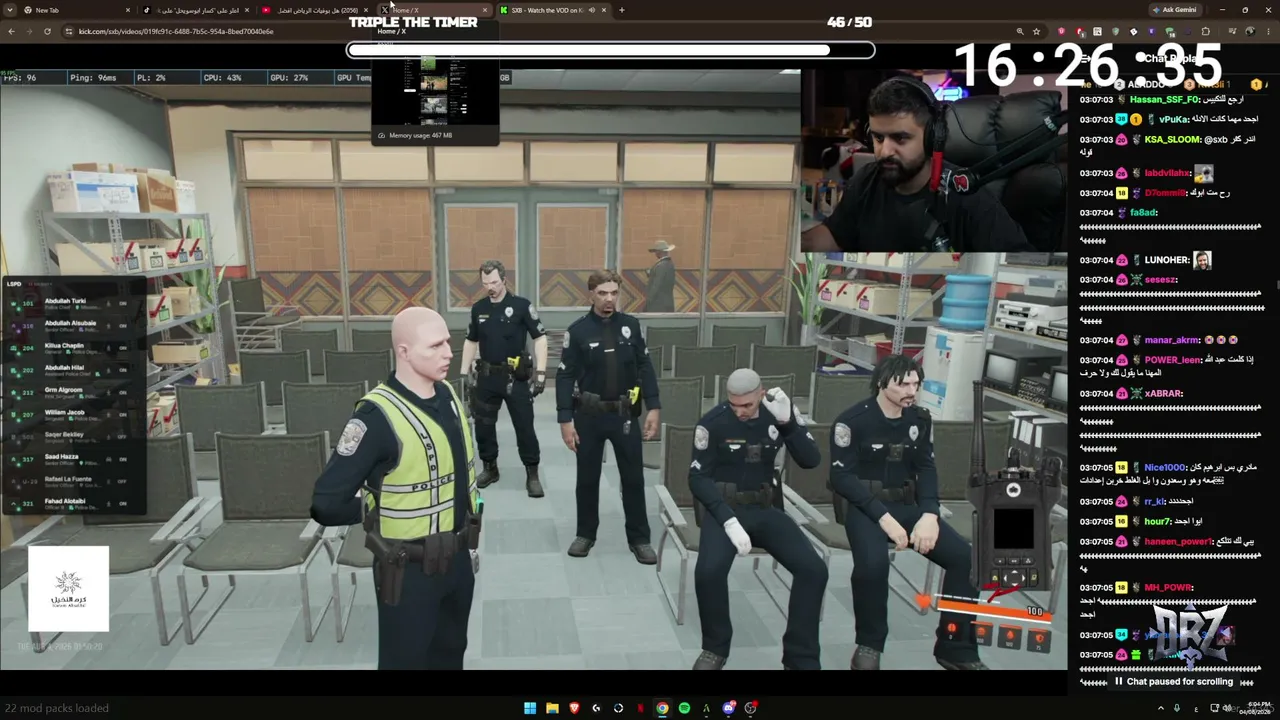Viewport: 1280px width, 720px height.
Task: Close the Home / X tab
Action: tap(485, 10)
